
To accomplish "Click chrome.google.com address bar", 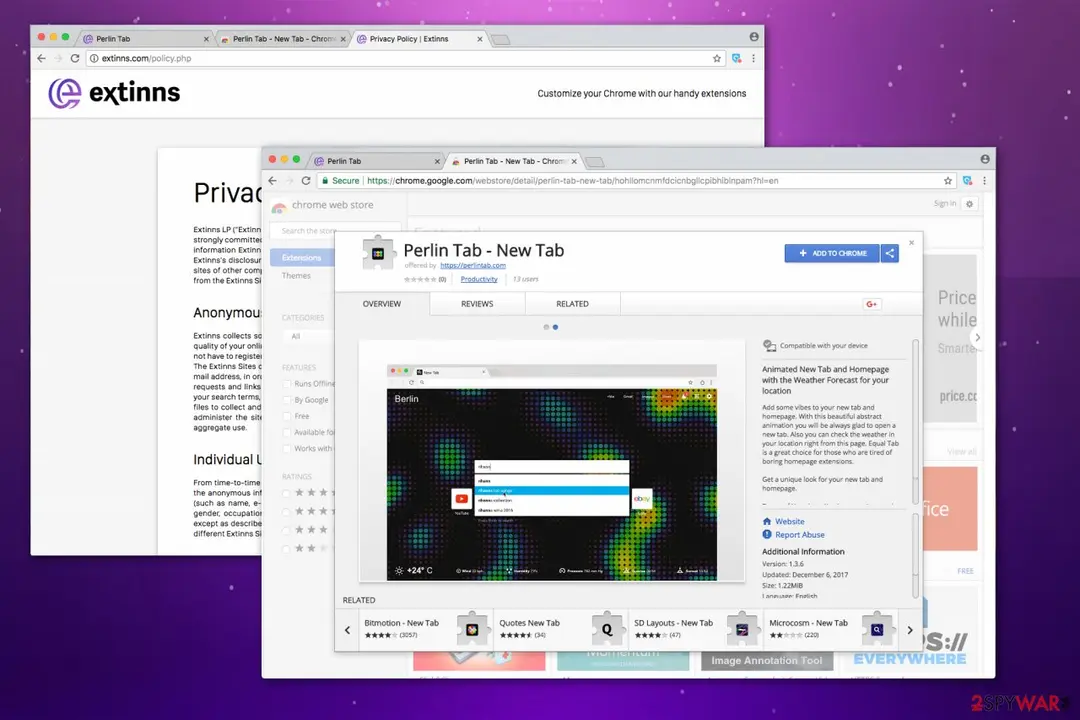I will (636, 181).
